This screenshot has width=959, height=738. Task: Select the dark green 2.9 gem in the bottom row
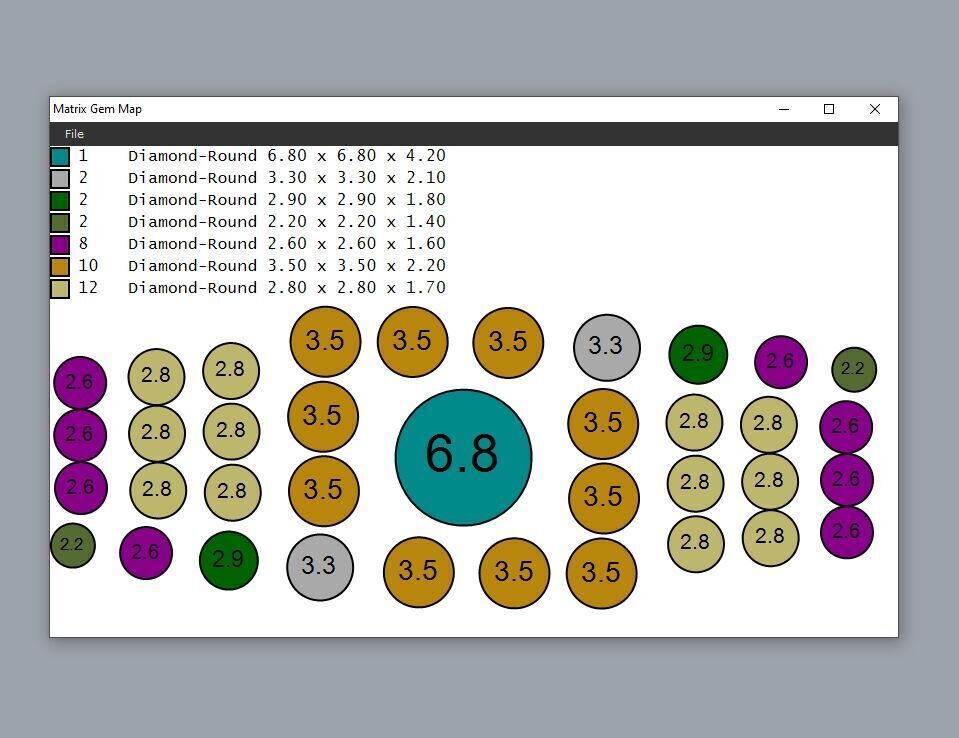(x=229, y=561)
